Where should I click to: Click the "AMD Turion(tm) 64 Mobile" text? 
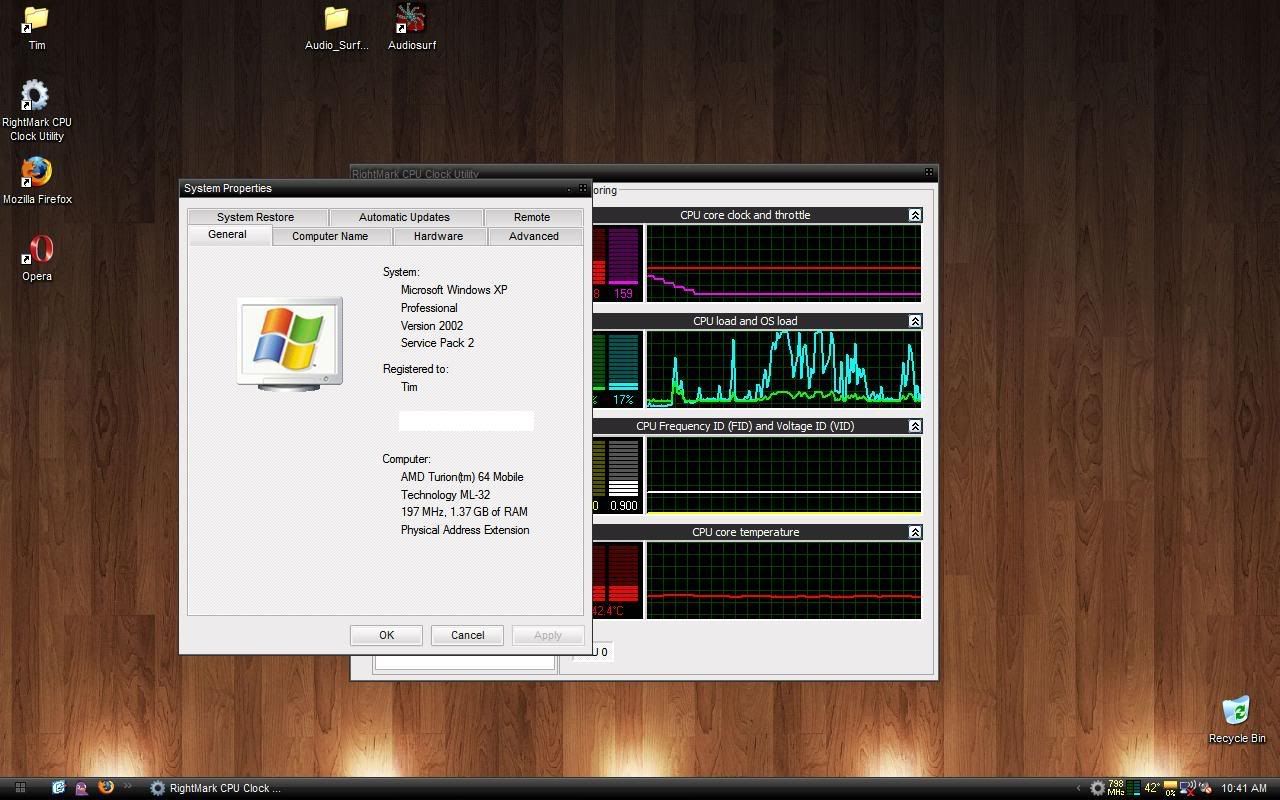(x=462, y=477)
